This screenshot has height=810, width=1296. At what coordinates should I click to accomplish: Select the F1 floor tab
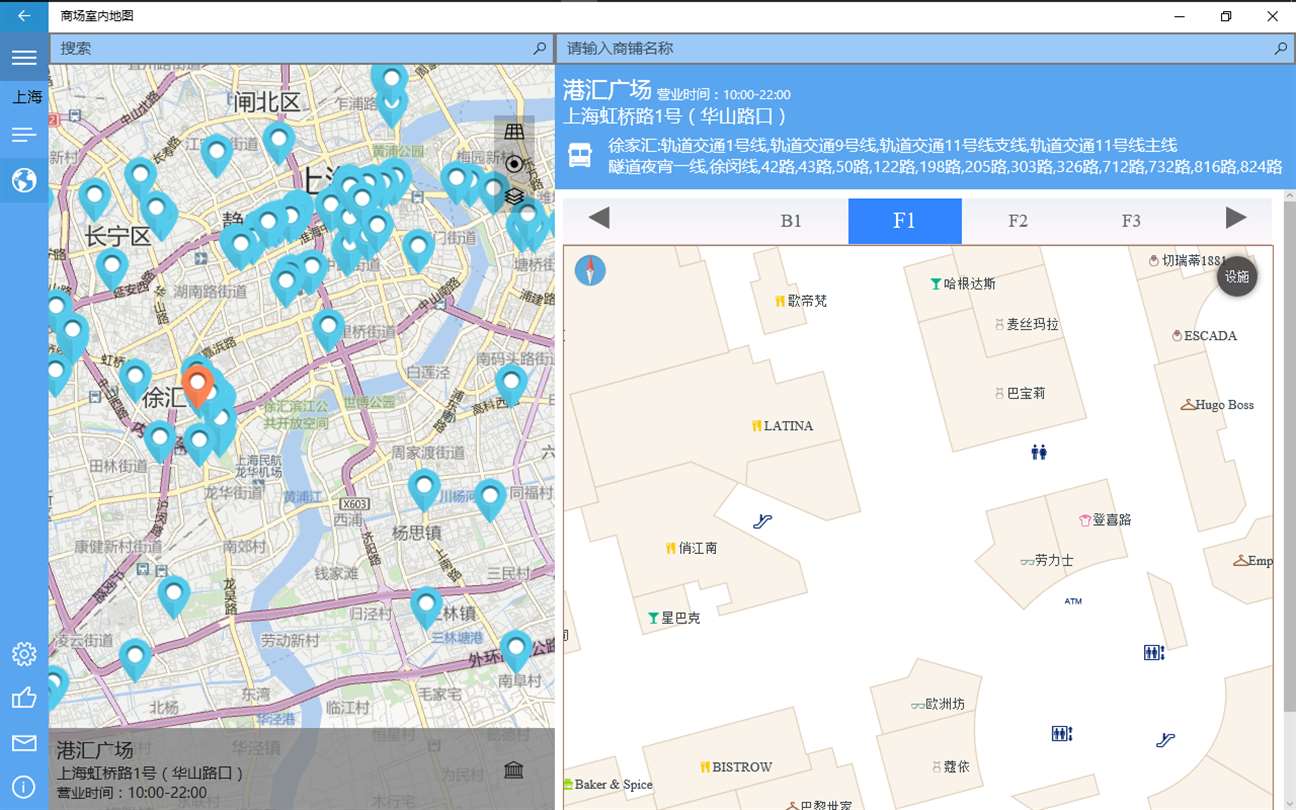[x=905, y=221]
